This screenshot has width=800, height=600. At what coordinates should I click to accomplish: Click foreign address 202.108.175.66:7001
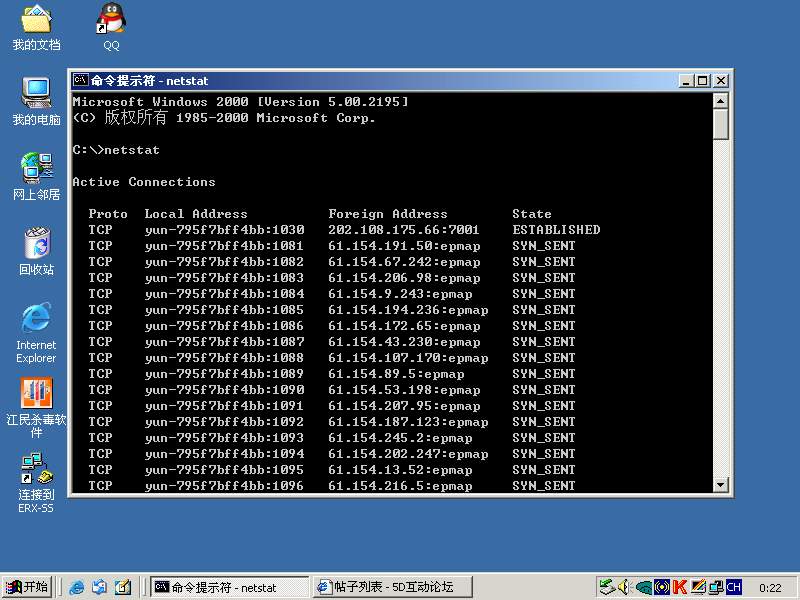click(404, 230)
